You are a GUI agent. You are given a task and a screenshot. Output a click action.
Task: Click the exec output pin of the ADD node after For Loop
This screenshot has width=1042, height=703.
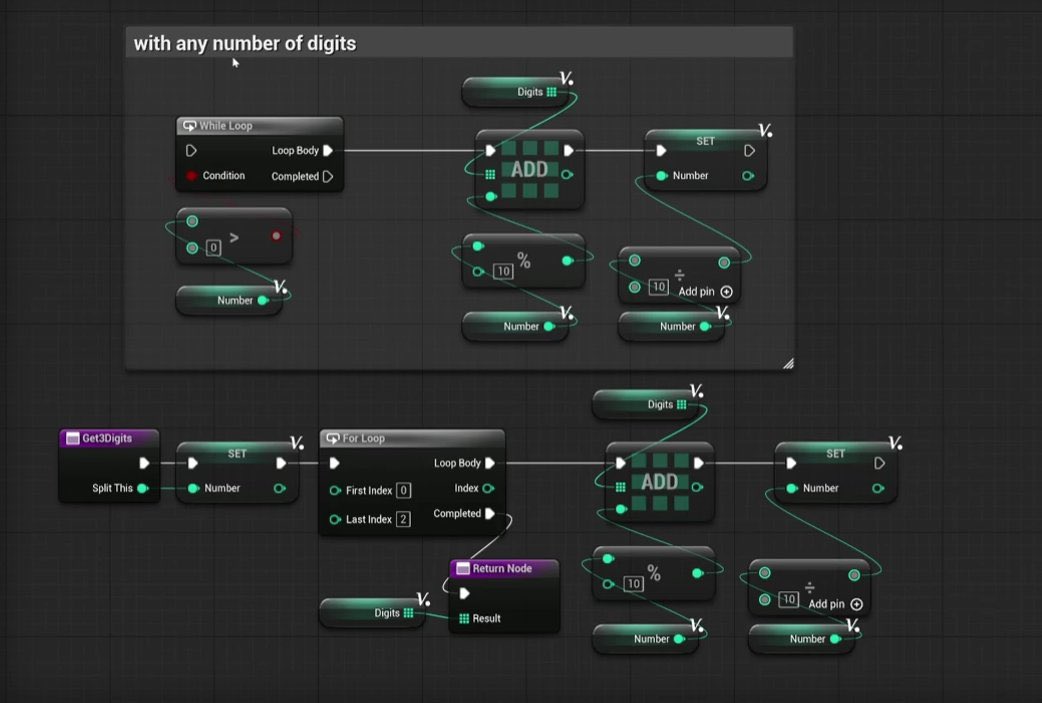698,463
